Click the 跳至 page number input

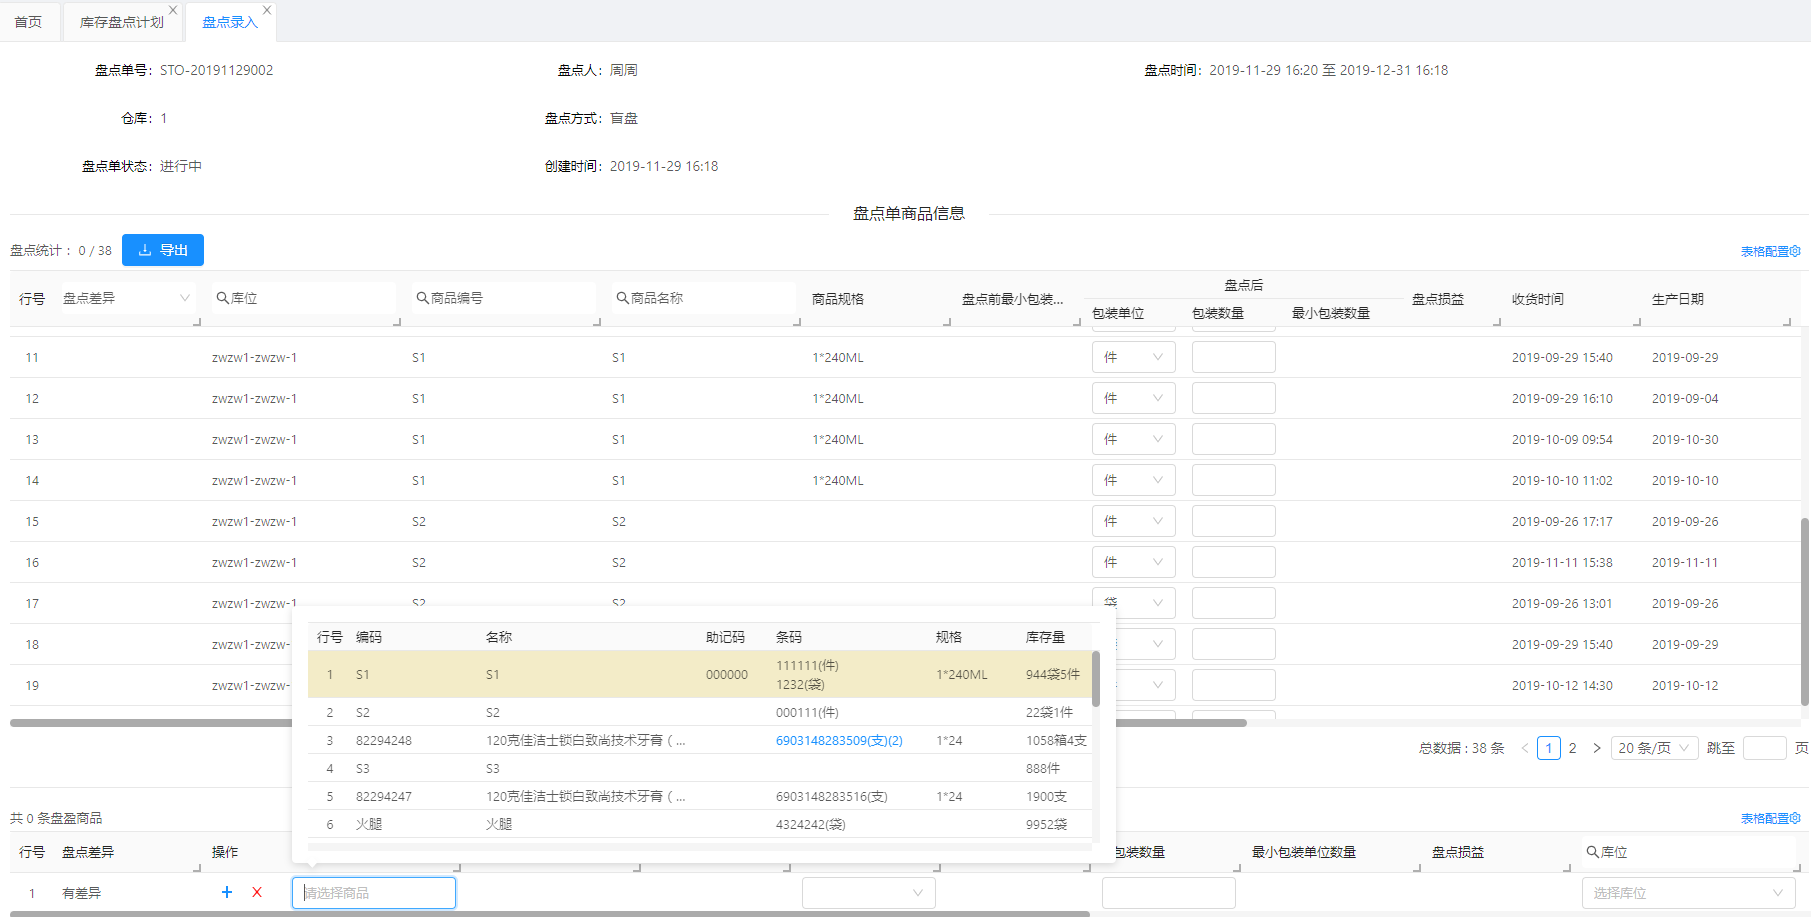1764,748
